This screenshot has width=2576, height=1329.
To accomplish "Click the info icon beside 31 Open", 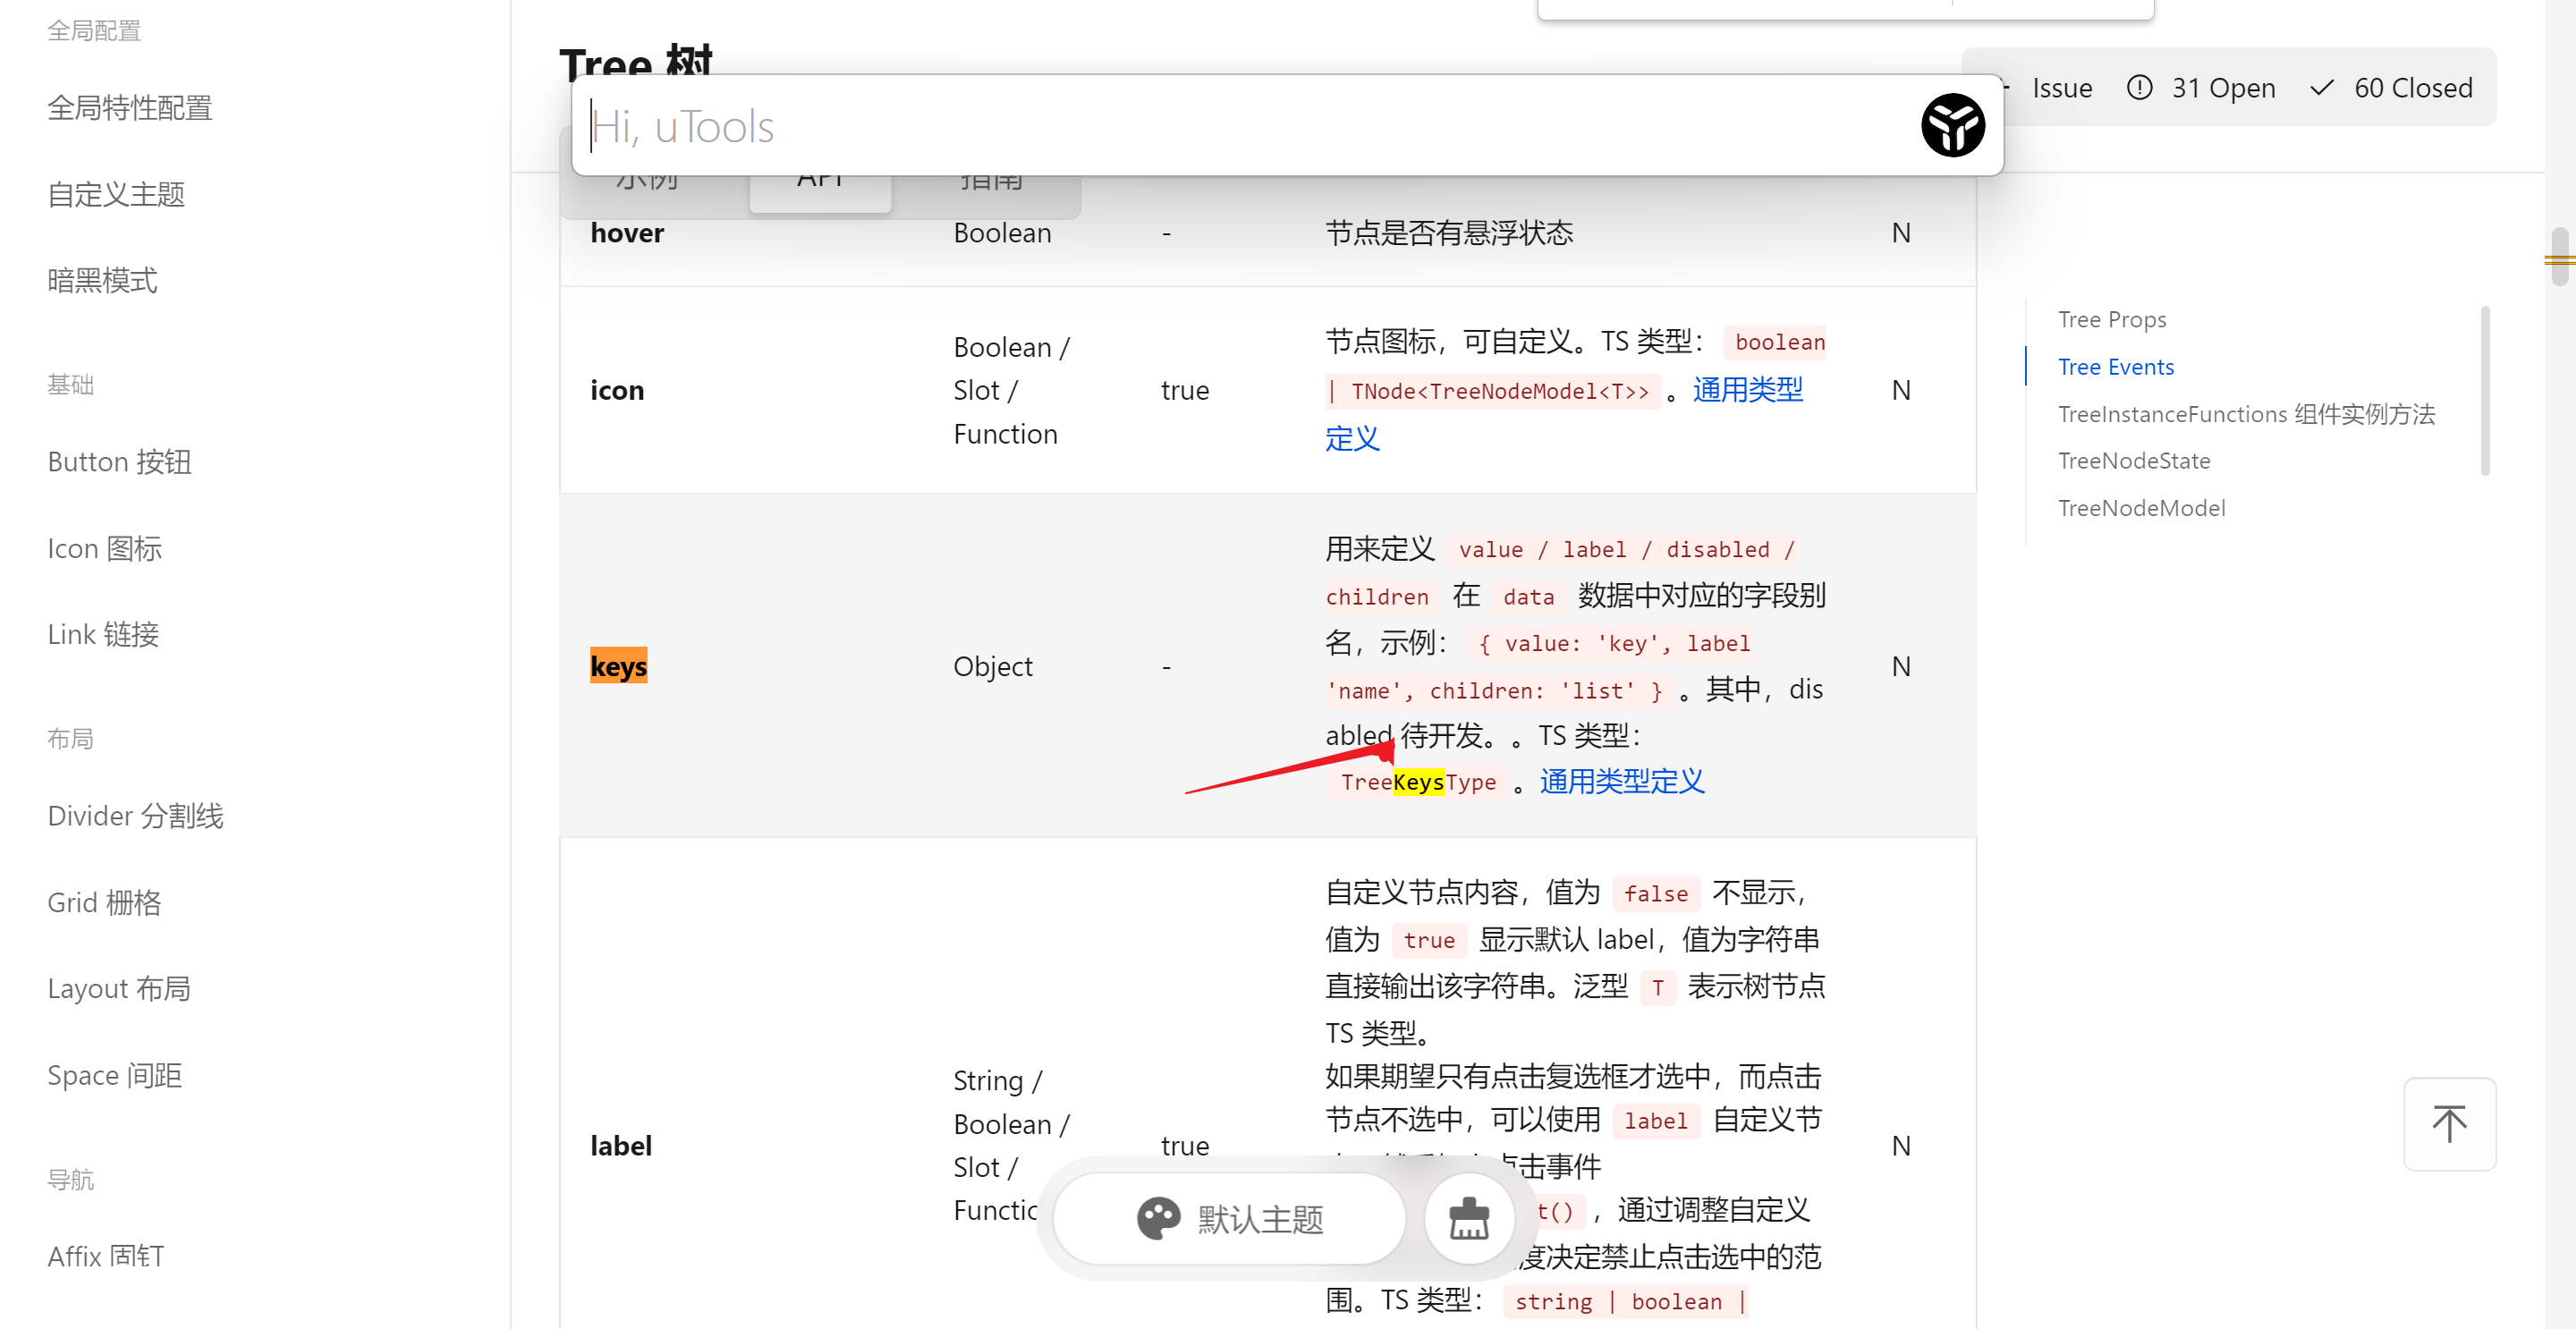I will click(x=2139, y=88).
